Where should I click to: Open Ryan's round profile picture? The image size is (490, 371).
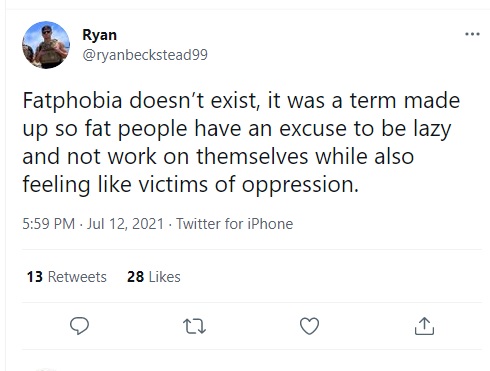(46, 45)
